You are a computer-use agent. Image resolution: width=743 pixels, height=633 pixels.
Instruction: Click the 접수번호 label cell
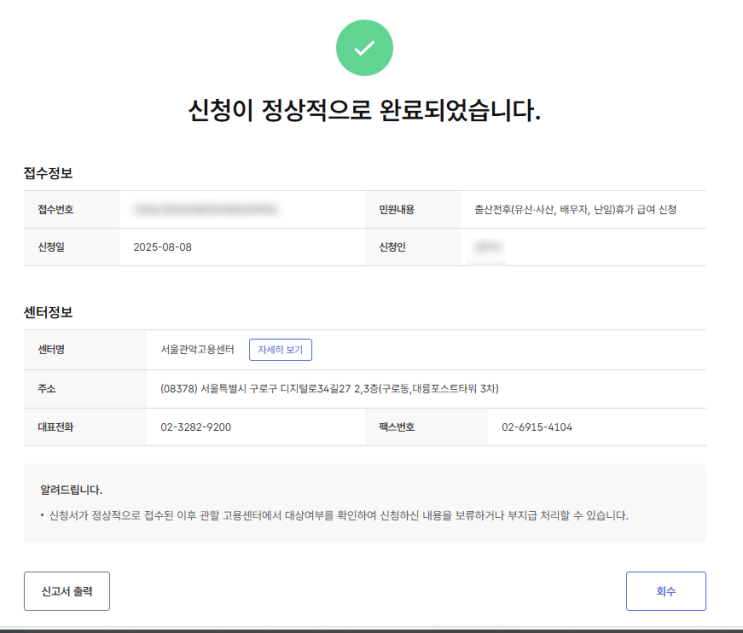[x=72, y=209]
